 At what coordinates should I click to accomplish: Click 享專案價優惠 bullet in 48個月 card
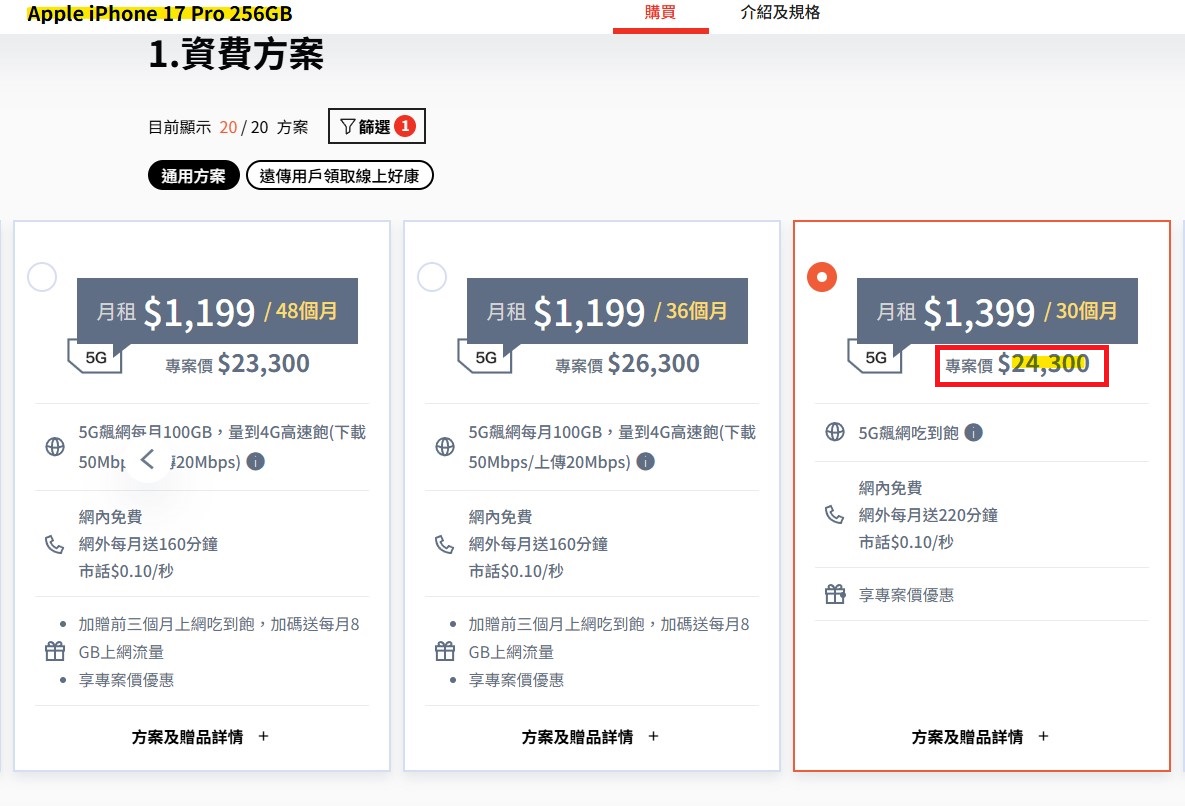point(126,680)
